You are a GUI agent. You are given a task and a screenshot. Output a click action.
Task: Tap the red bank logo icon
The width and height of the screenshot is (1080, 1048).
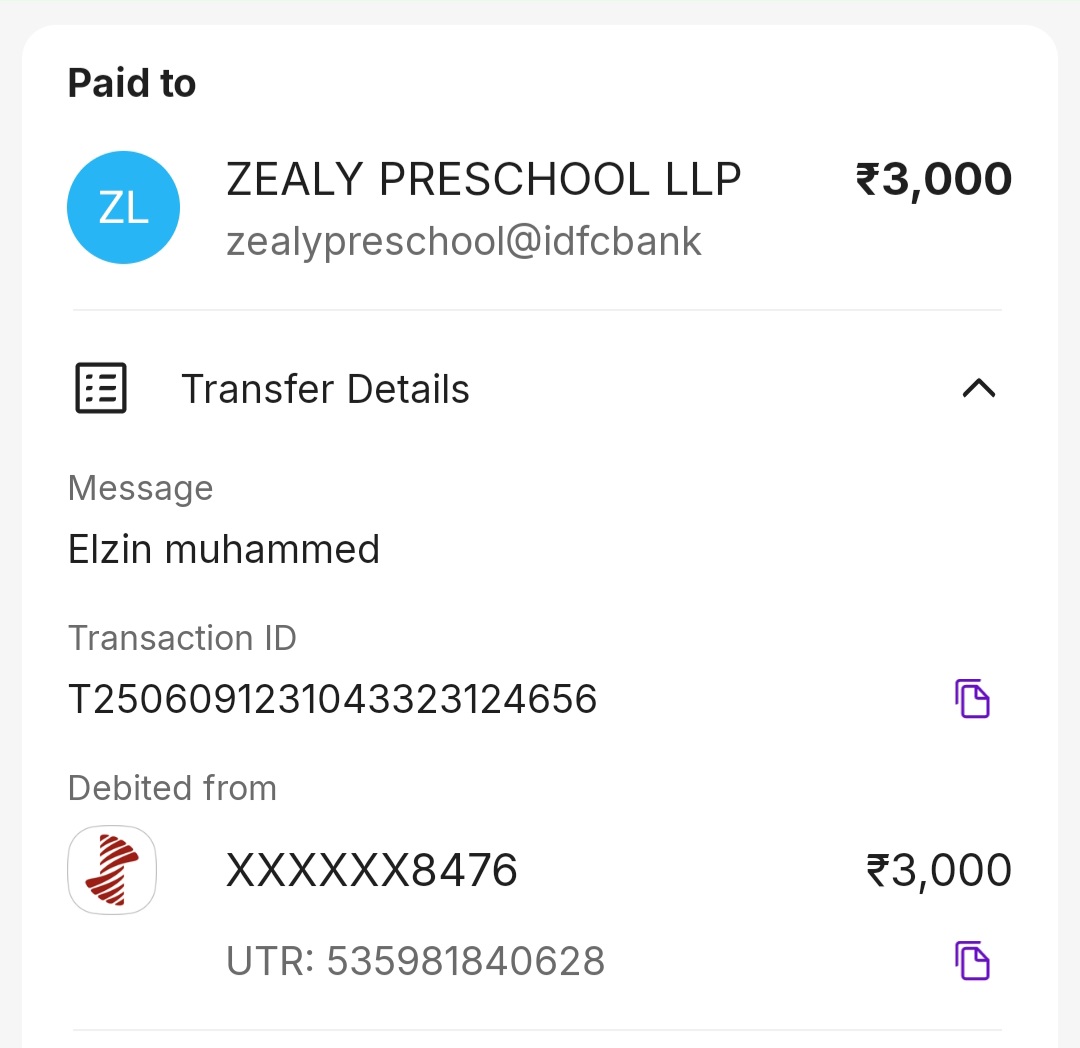pyautogui.click(x=112, y=870)
